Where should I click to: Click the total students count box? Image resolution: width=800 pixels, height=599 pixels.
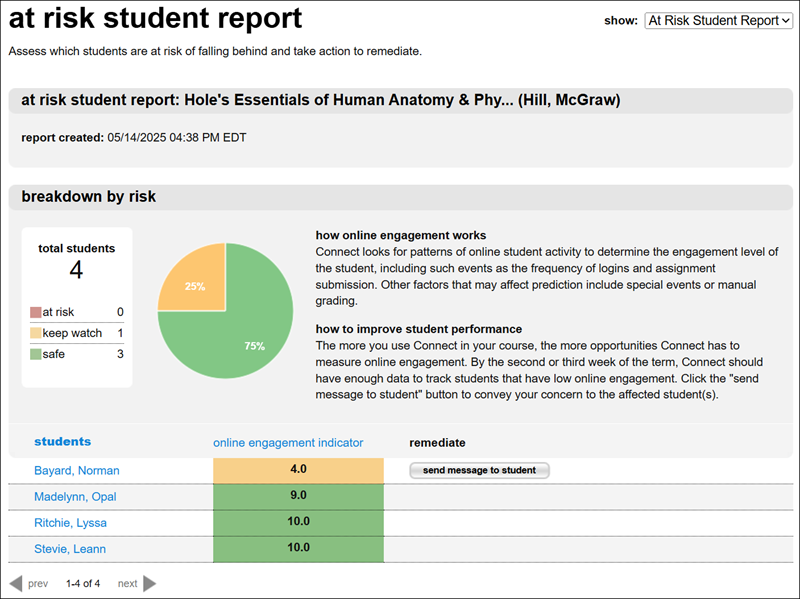(x=77, y=262)
